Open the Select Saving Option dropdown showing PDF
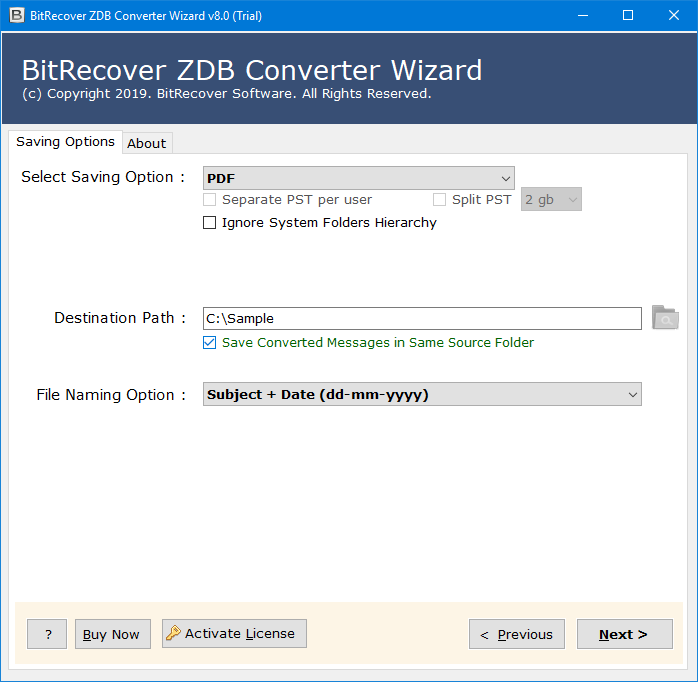698x682 pixels. click(359, 178)
